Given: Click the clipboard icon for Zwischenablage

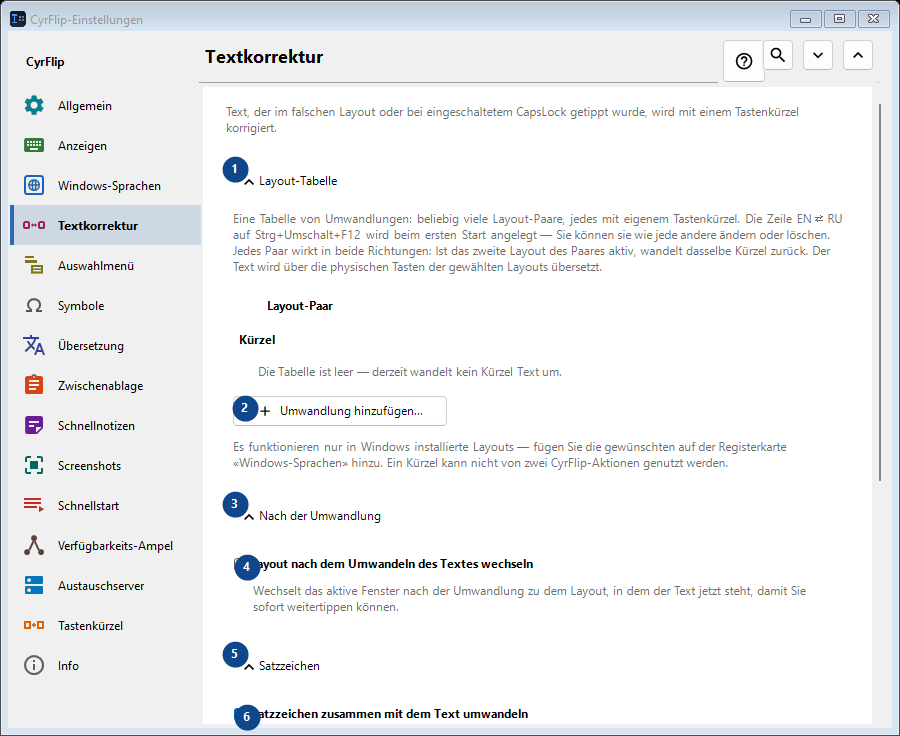Looking at the screenshot, I should click(34, 385).
